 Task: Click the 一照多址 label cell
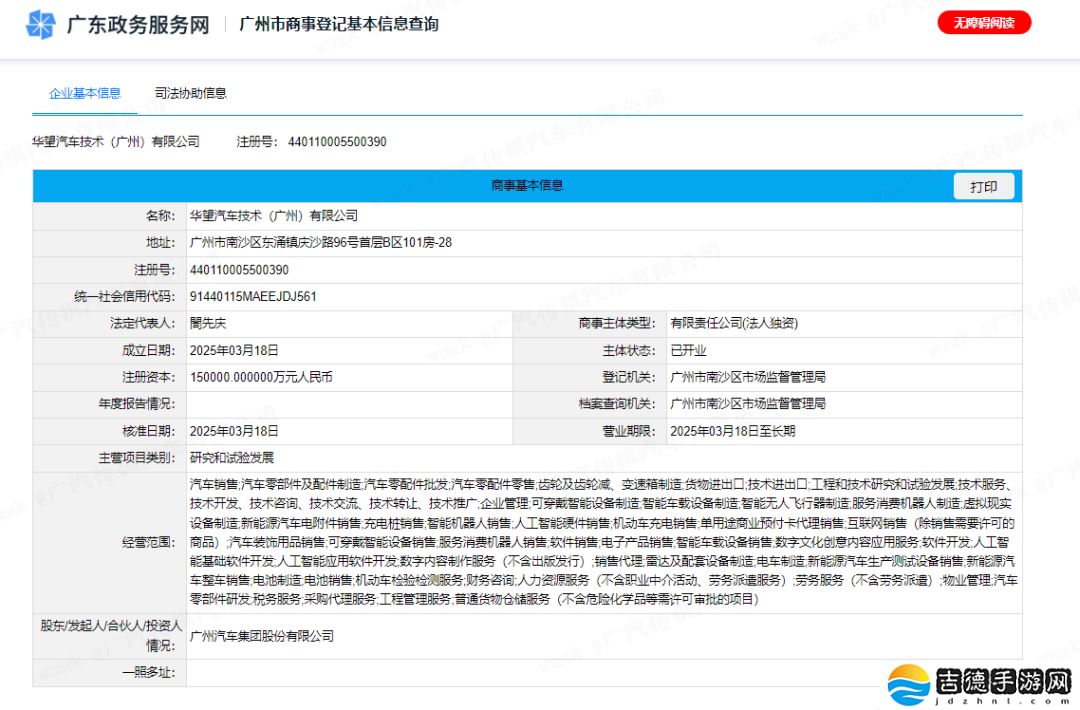click(x=110, y=672)
